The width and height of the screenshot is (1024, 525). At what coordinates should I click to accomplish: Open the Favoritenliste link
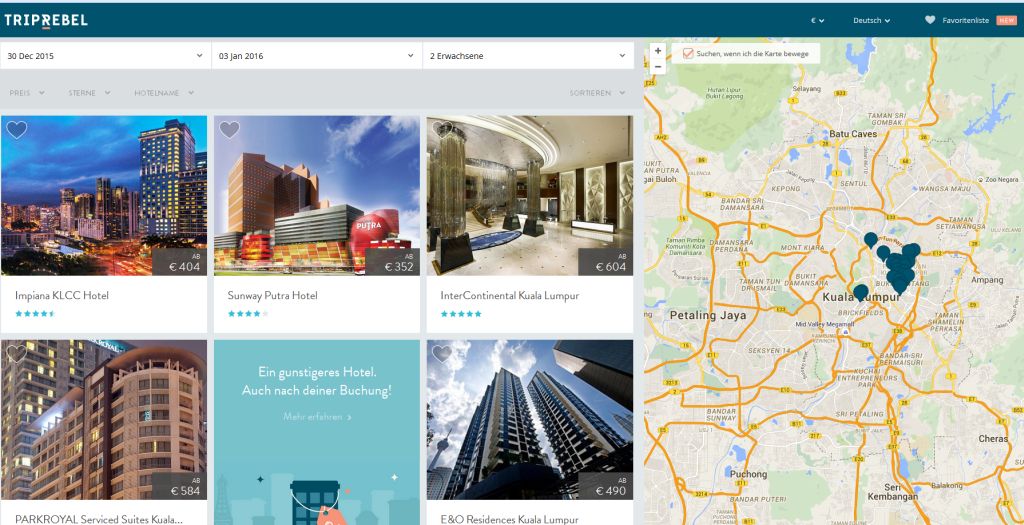point(965,20)
